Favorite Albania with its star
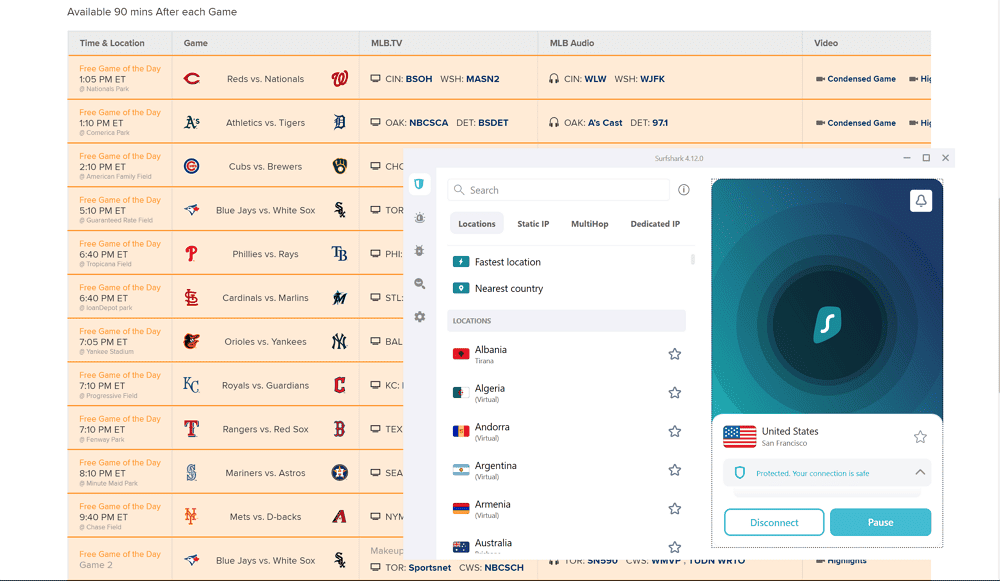This screenshot has height=581, width=1000. [x=675, y=354]
